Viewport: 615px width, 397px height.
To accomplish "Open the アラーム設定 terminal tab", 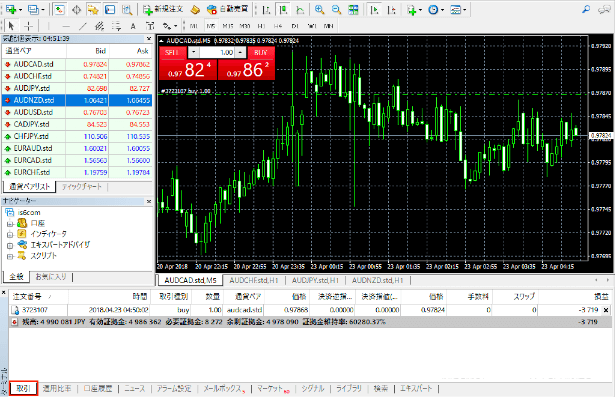I will tap(174, 389).
